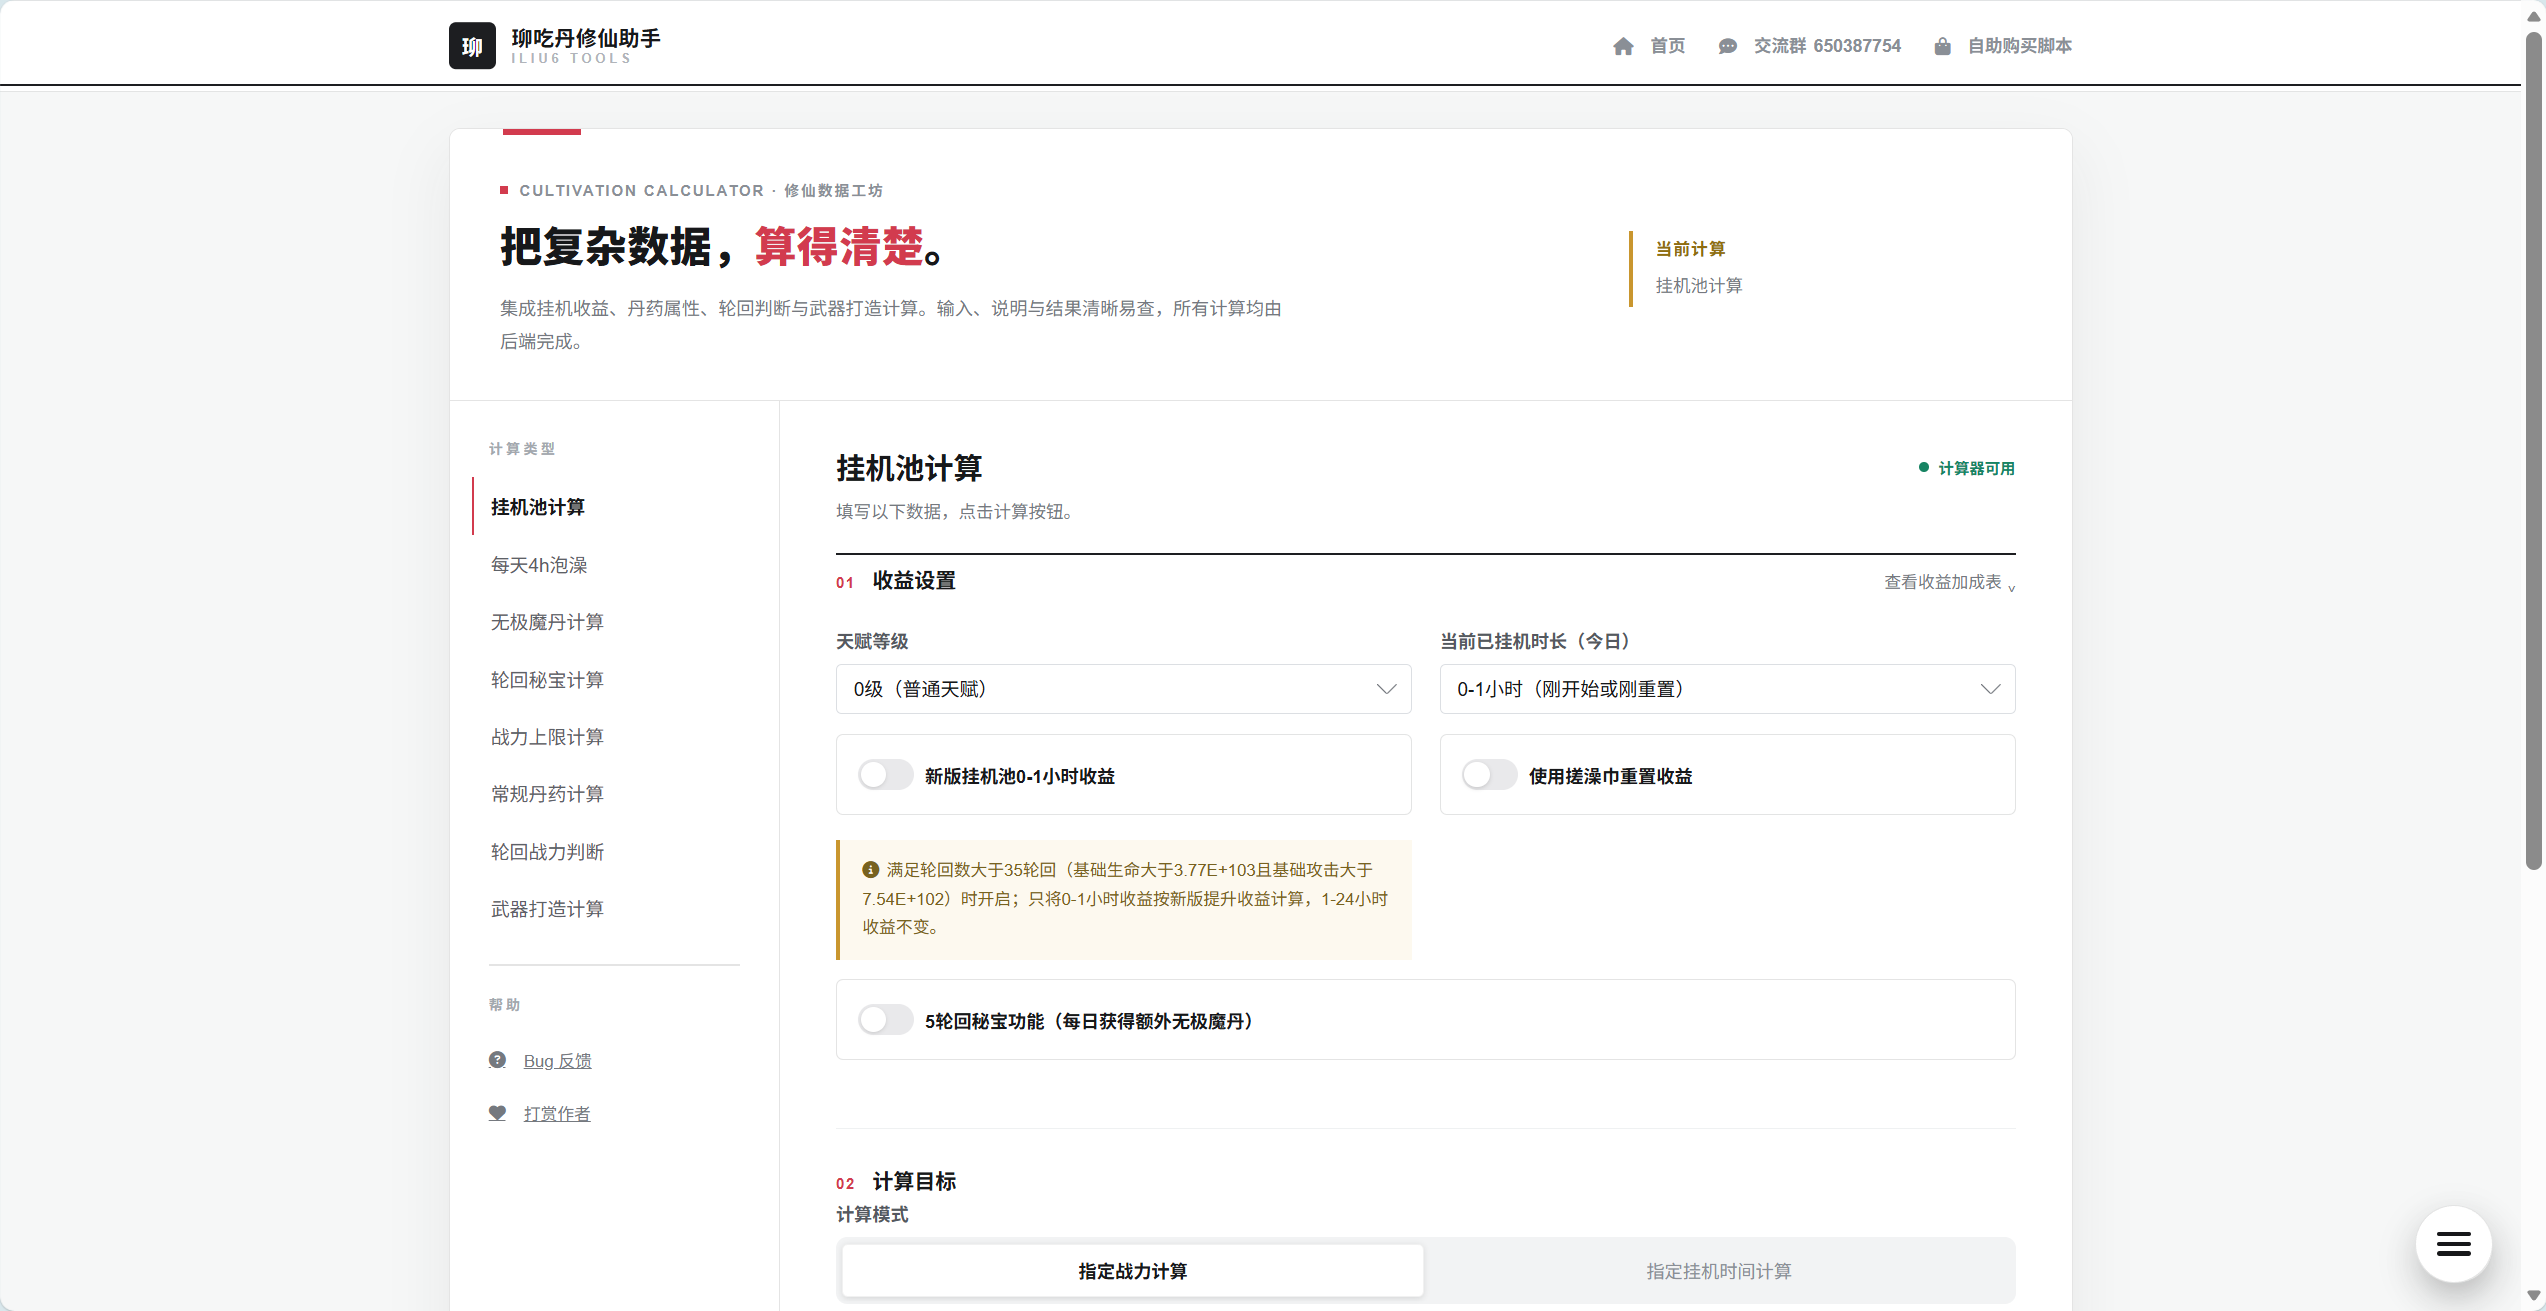Image resolution: width=2546 pixels, height=1311 pixels.
Task: Click the 挂机池计算 main heading
Action: coord(909,468)
